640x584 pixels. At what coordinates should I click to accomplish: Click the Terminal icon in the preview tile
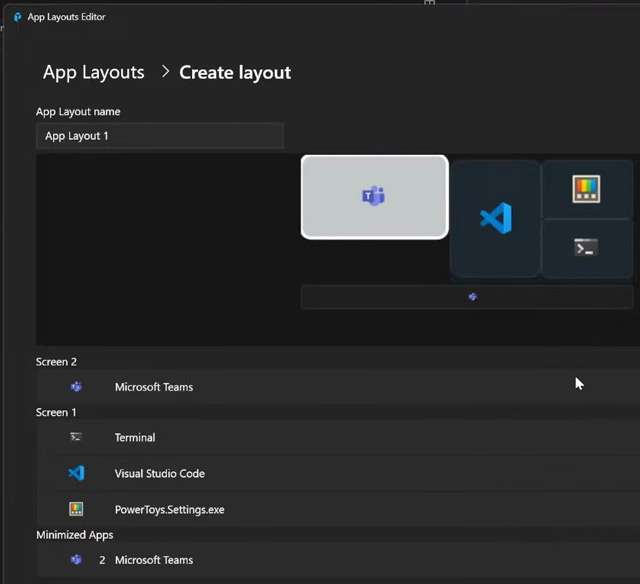pos(586,247)
